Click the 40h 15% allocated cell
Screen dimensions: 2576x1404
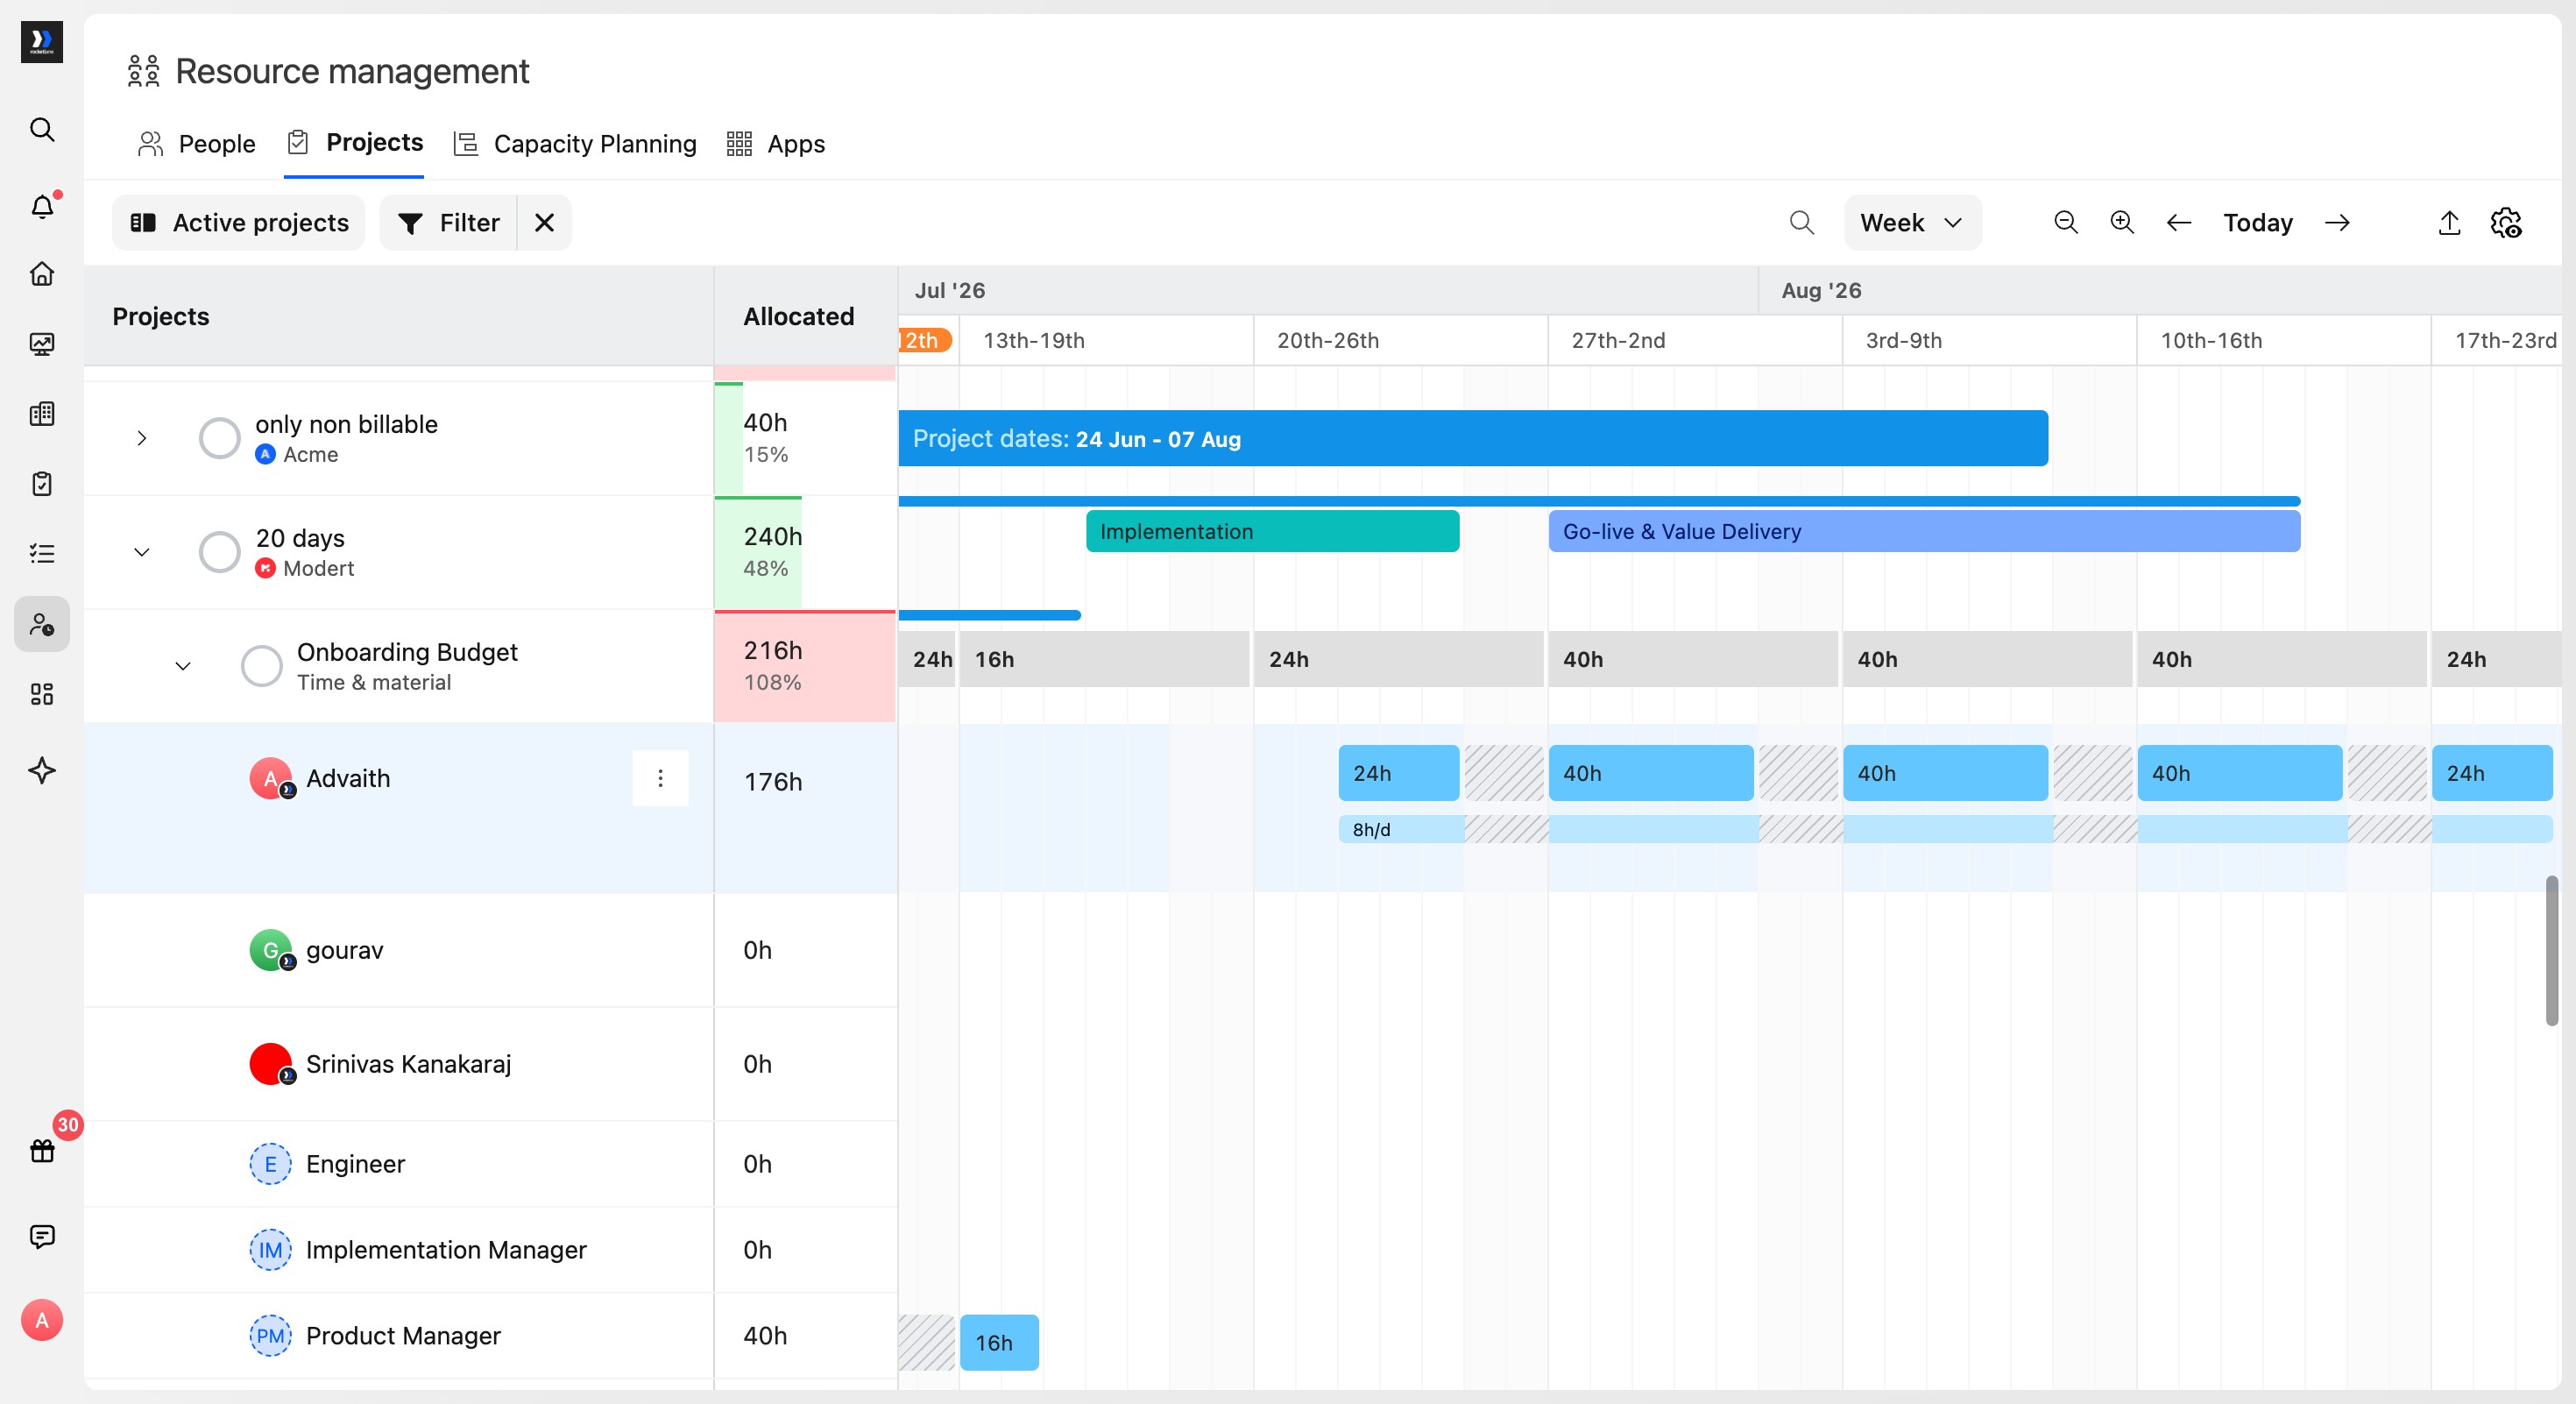(x=804, y=438)
